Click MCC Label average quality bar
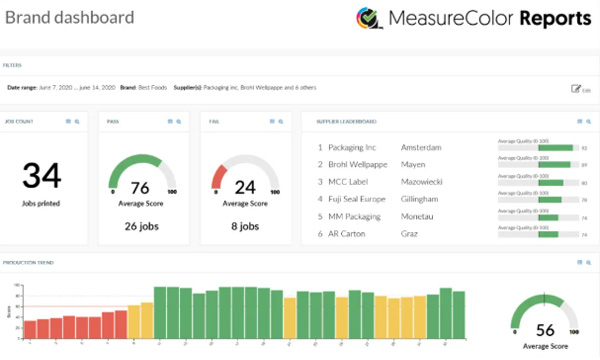This screenshot has width=600, height=360. (x=538, y=183)
